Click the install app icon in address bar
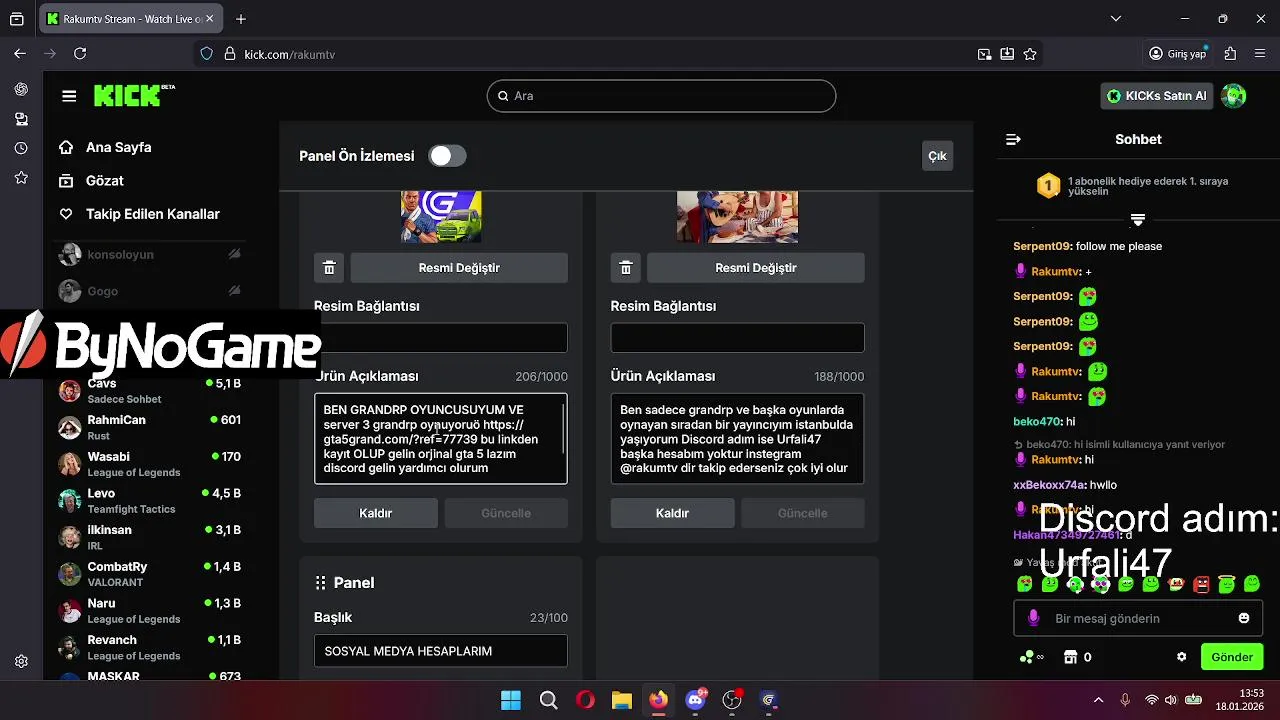The height and width of the screenshot is (720, 1280). pyautogui.click(x=1007, y=54)
